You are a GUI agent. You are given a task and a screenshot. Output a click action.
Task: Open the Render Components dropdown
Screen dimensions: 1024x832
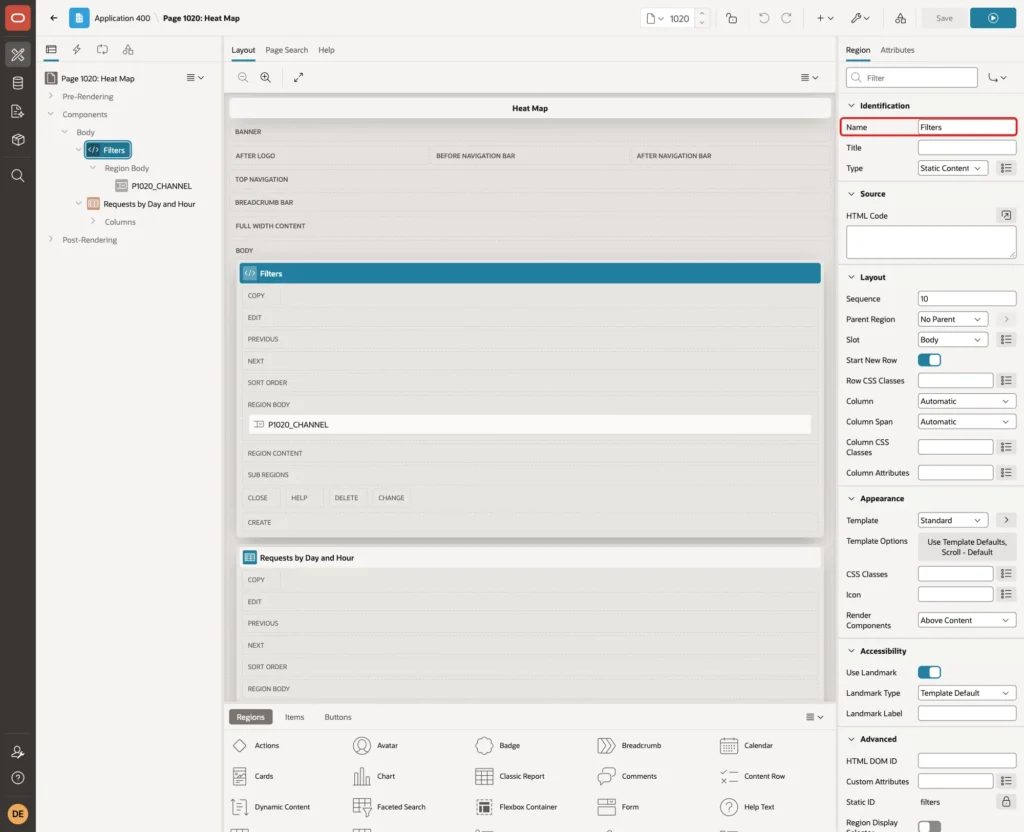click(x=967, y=620)
